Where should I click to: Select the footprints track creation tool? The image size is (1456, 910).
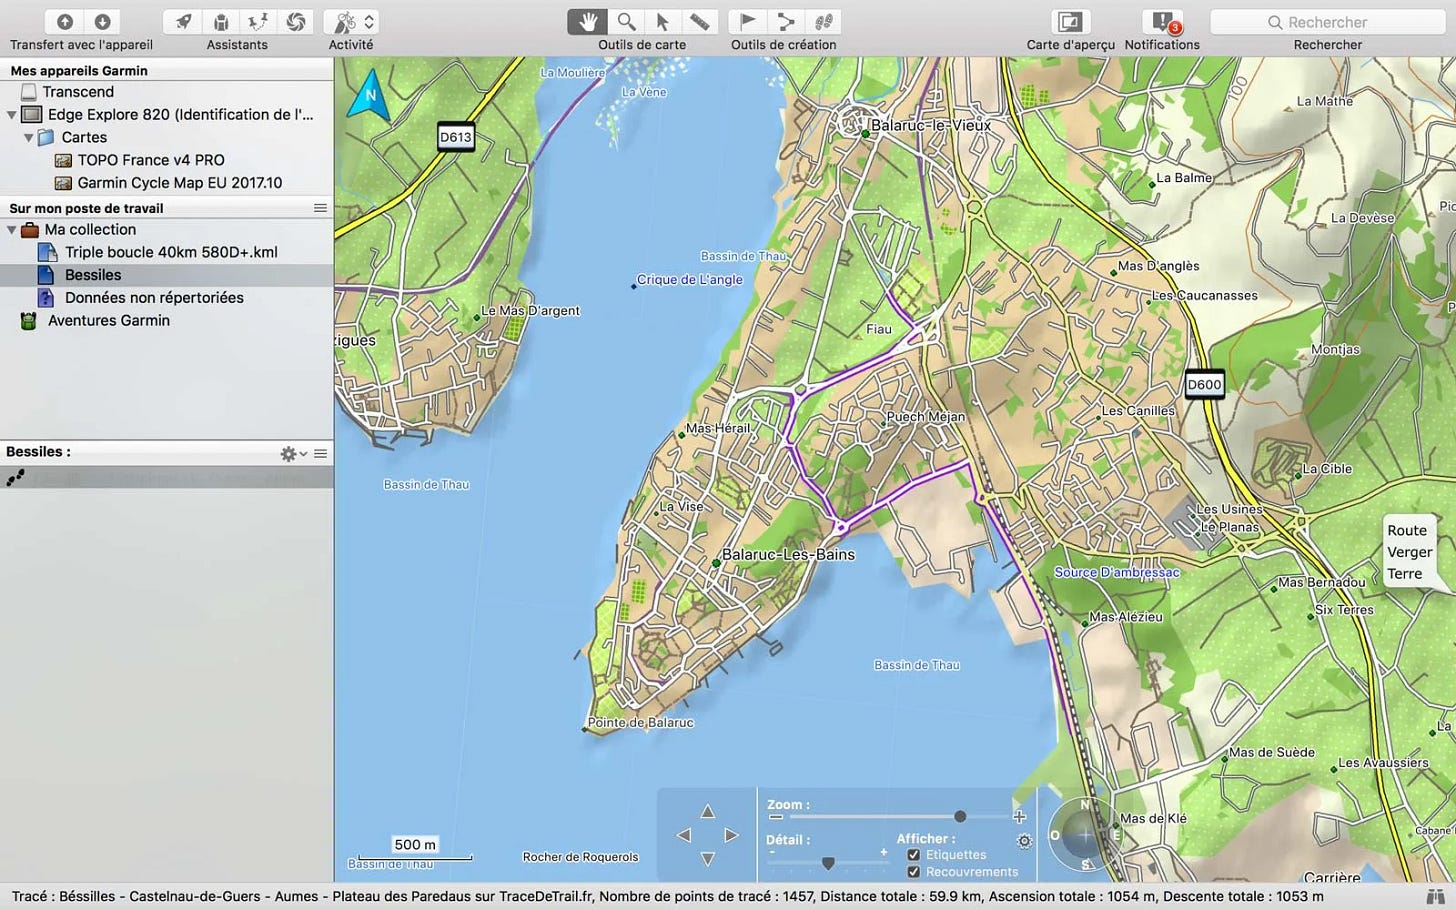pyautogui.click(x=823, y=21)
